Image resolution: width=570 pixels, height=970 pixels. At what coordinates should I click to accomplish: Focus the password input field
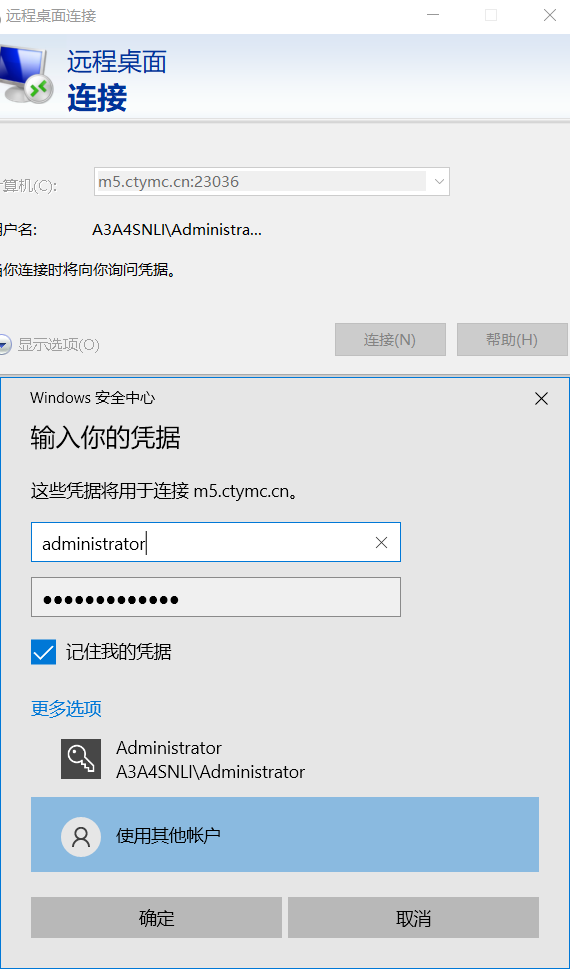216,597
